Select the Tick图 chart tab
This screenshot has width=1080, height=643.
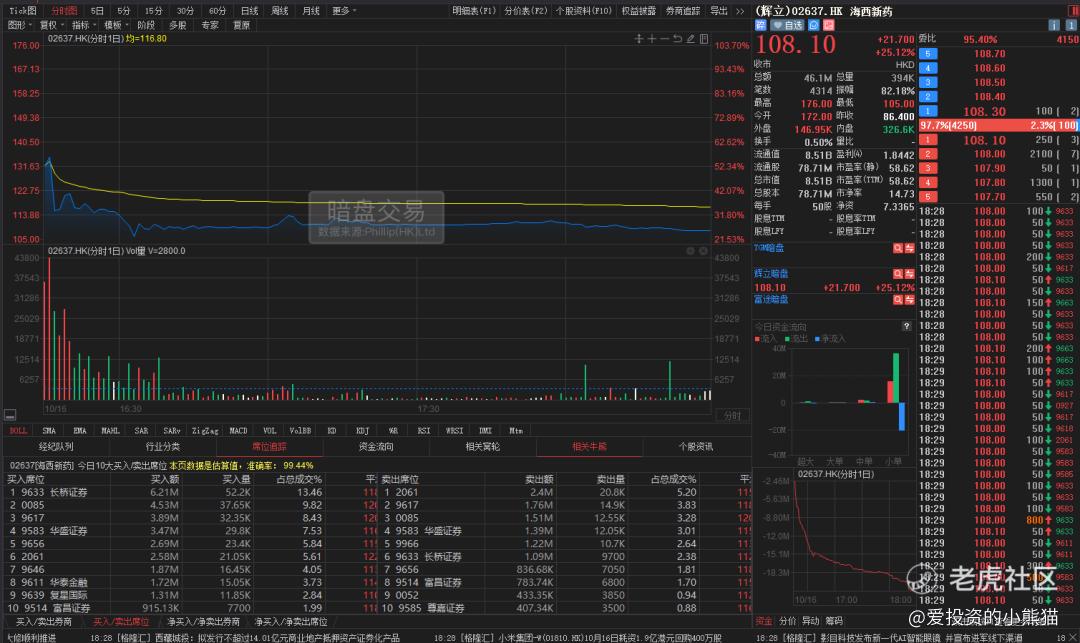[x=23, y=11]
